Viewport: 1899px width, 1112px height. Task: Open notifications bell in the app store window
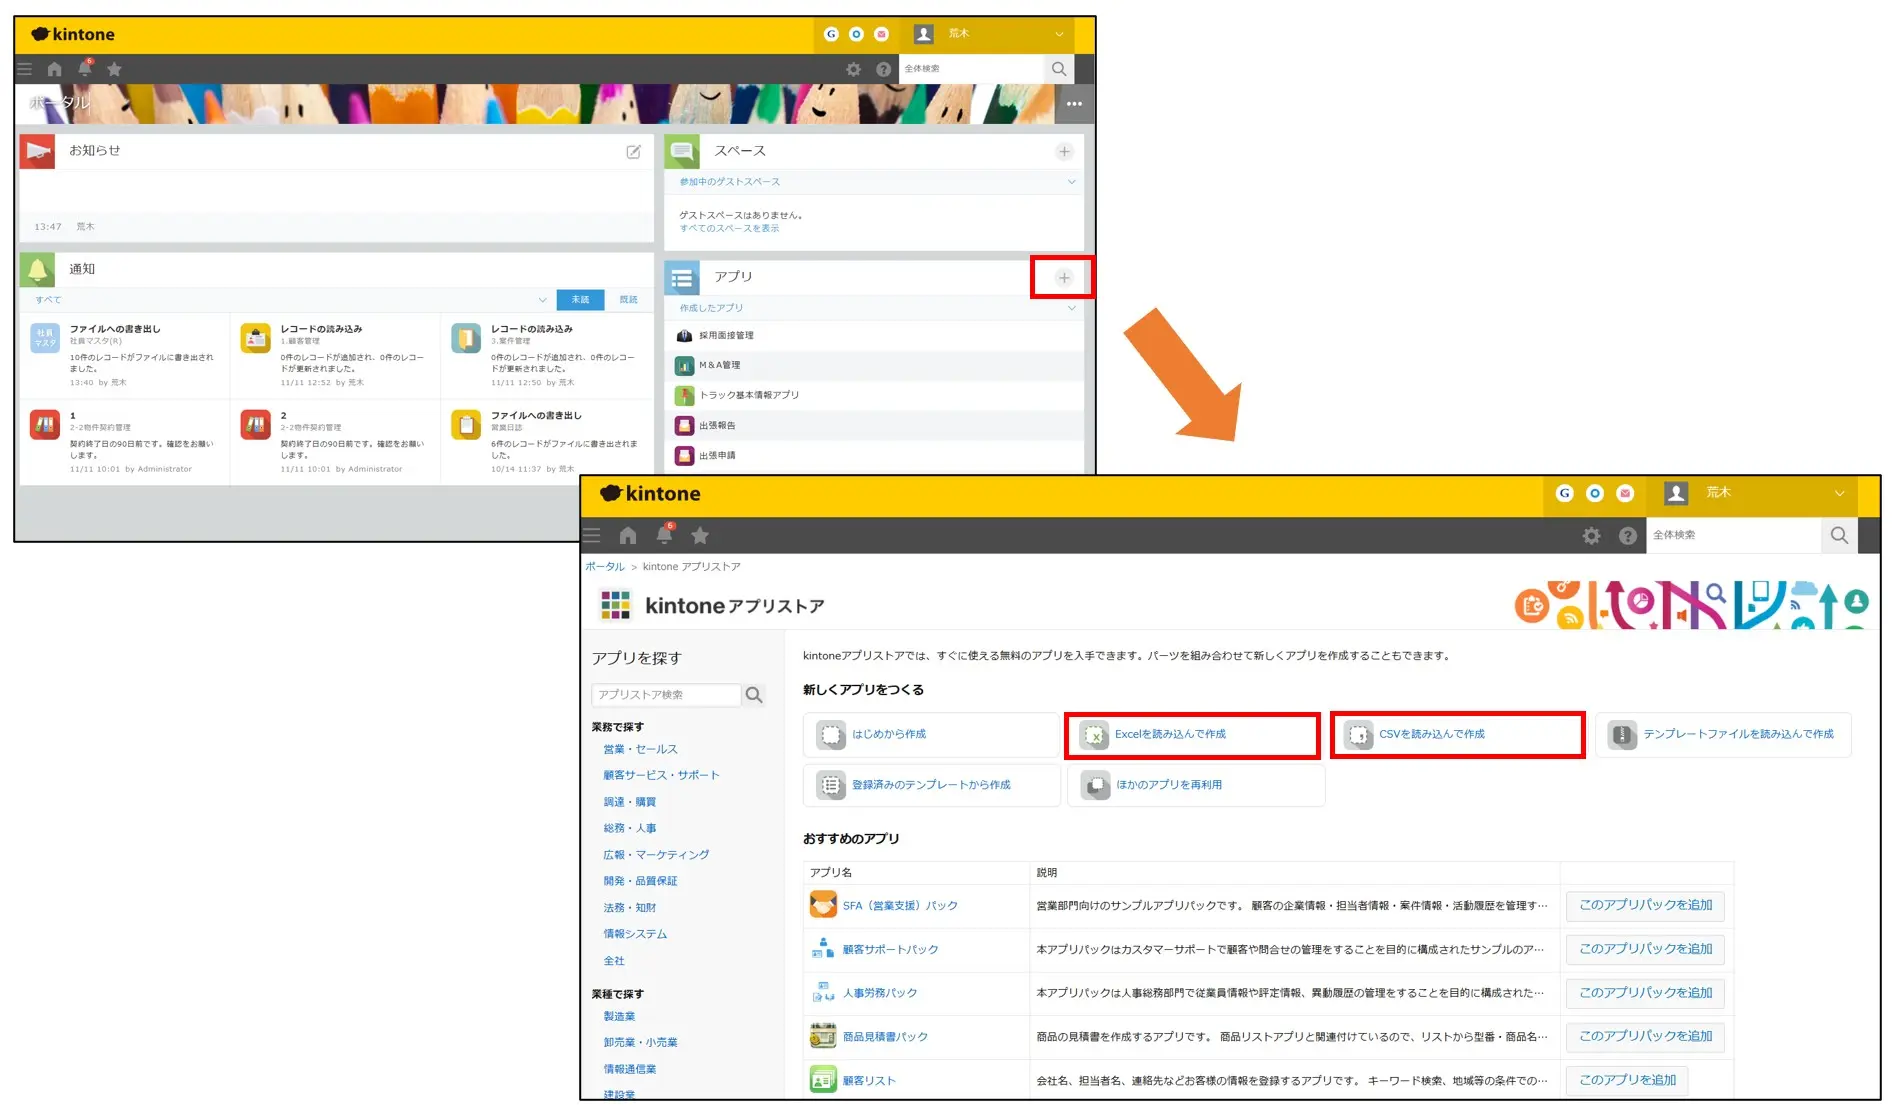click(664, 535)
